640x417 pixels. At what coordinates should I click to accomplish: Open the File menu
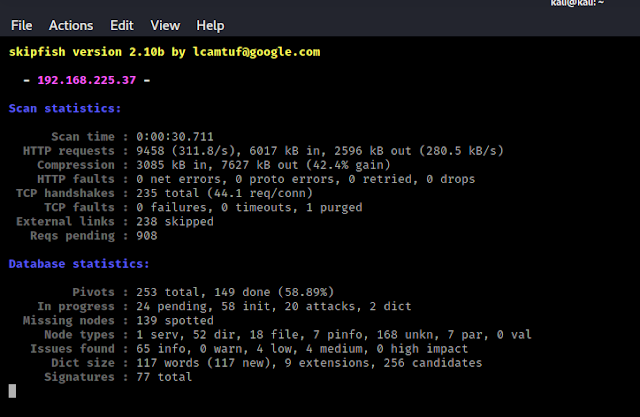[x=22, y=26]
